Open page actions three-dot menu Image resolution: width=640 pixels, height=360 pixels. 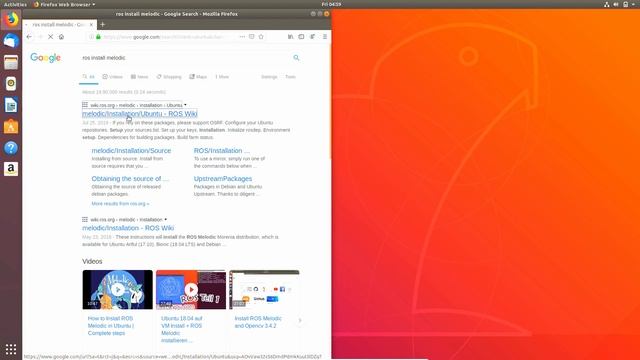coord(242,37)
